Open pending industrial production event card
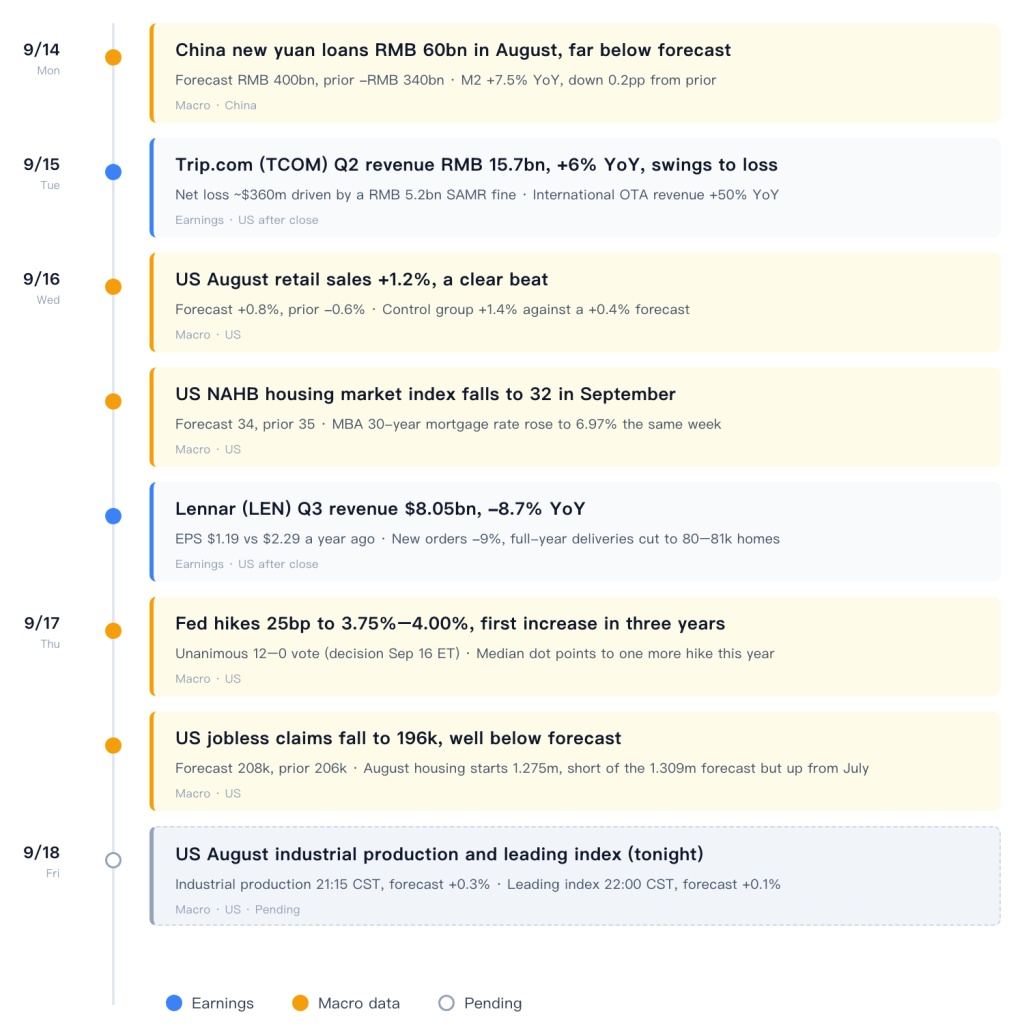 pyautogui.click(x=575, y=876)
